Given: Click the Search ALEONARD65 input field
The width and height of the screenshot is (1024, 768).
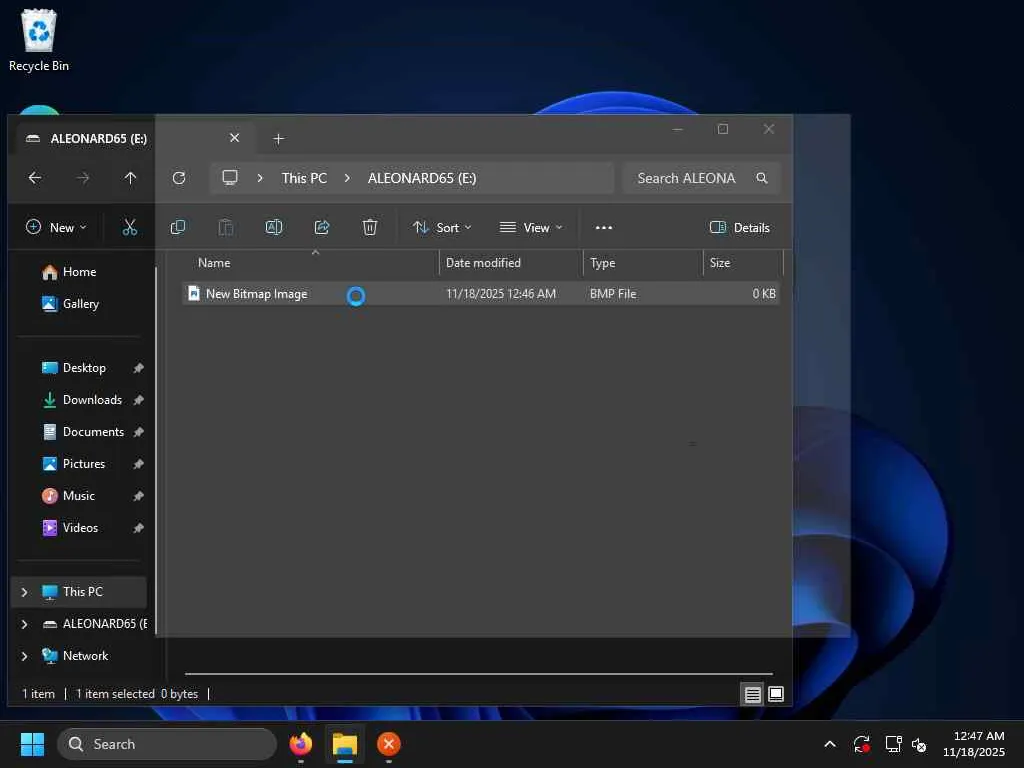Looking at the screenshot, I should click(690, 178).
